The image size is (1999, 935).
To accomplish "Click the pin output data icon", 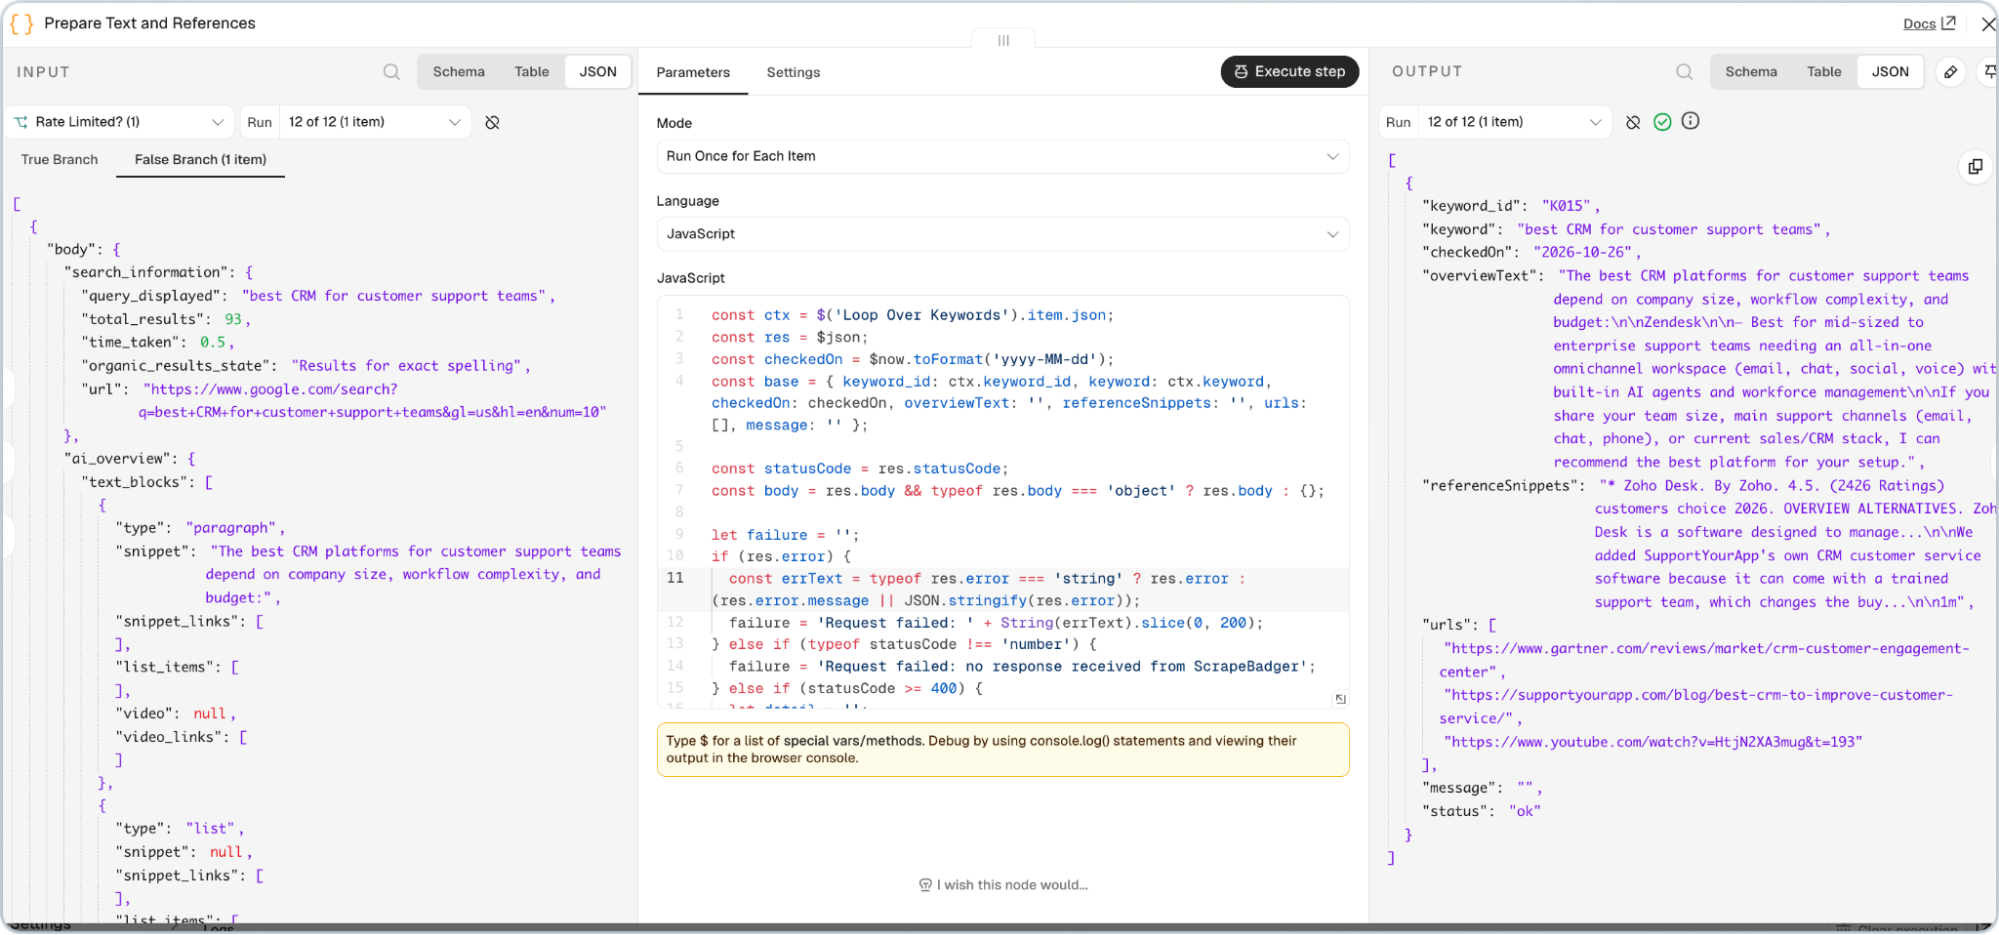I will click(1990, 72).
